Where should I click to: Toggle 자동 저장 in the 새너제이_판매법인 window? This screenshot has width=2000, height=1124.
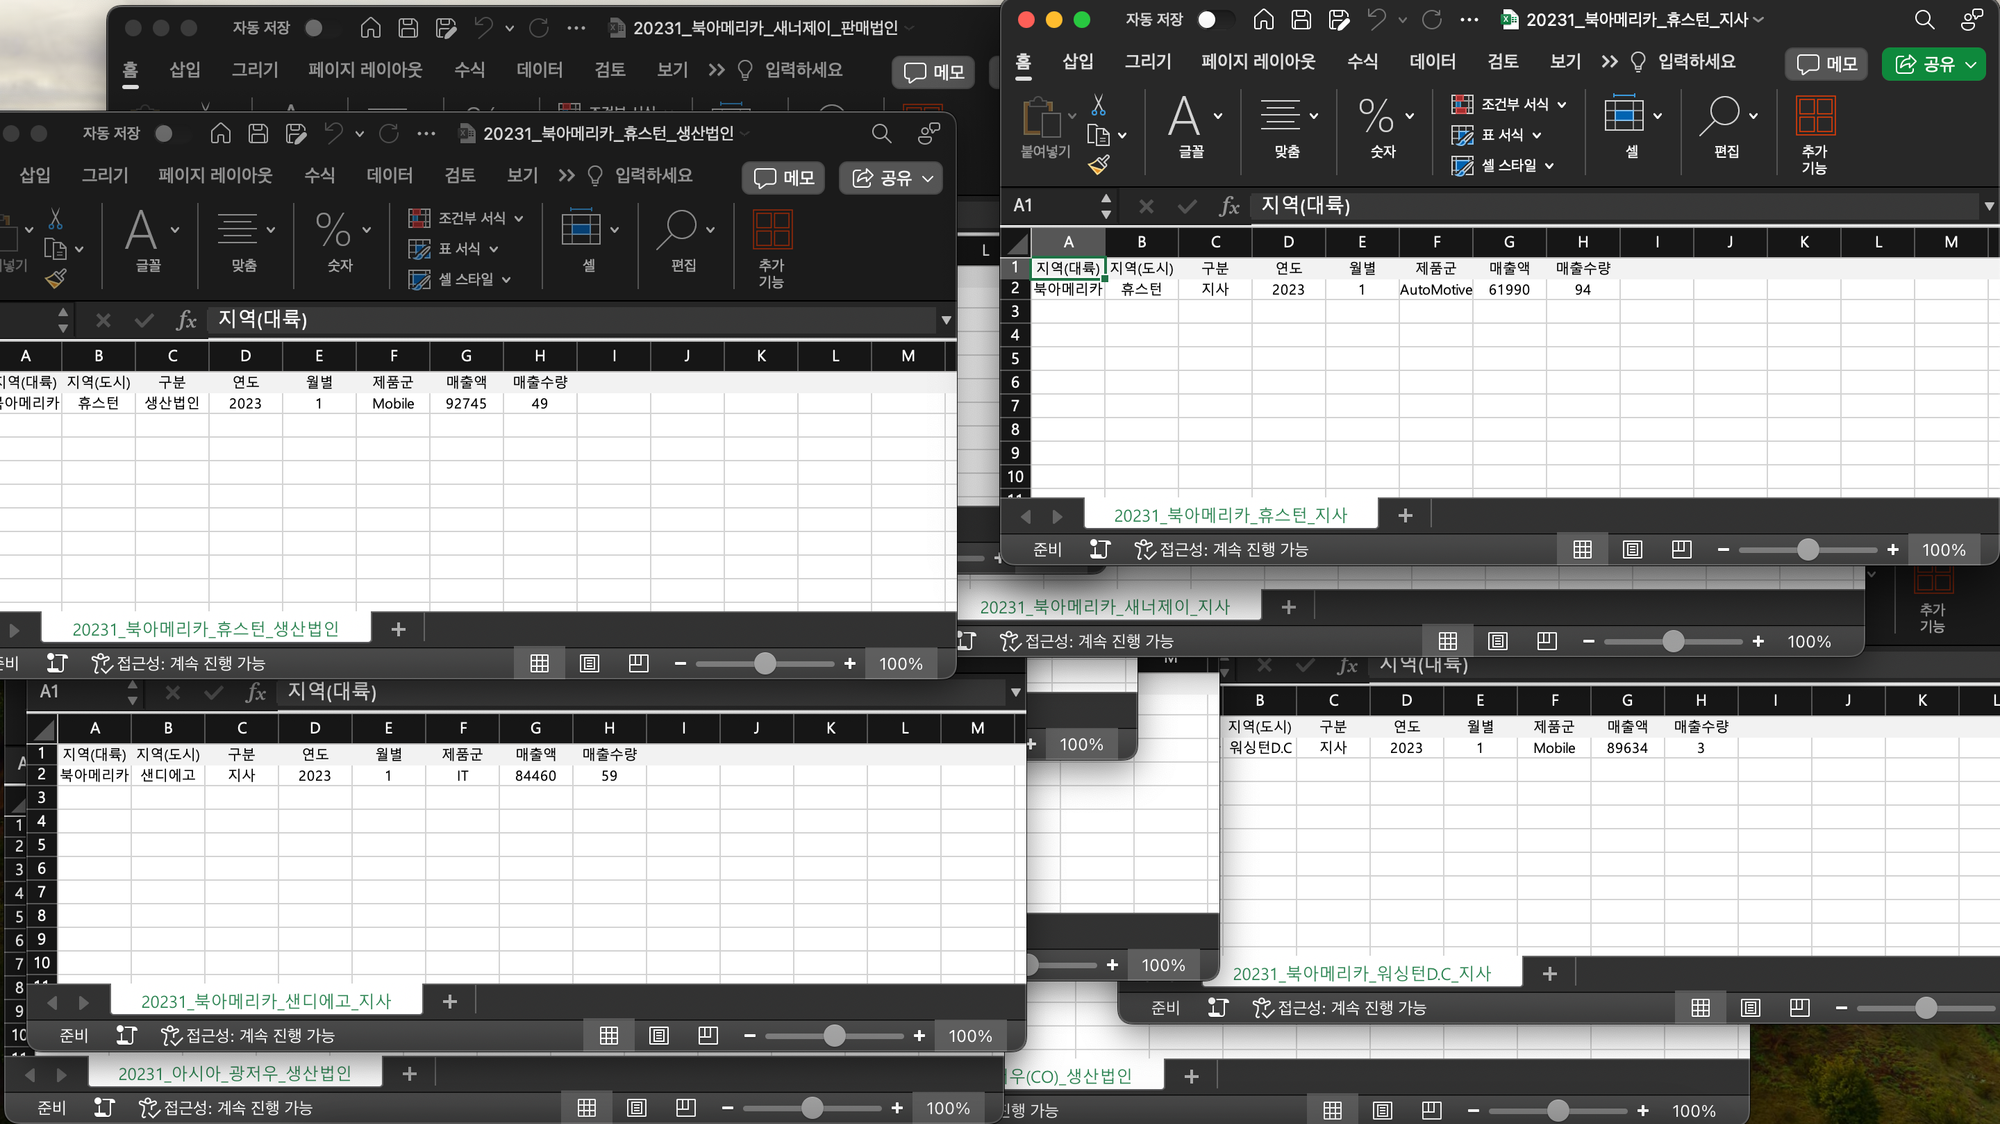click(319, 28)
